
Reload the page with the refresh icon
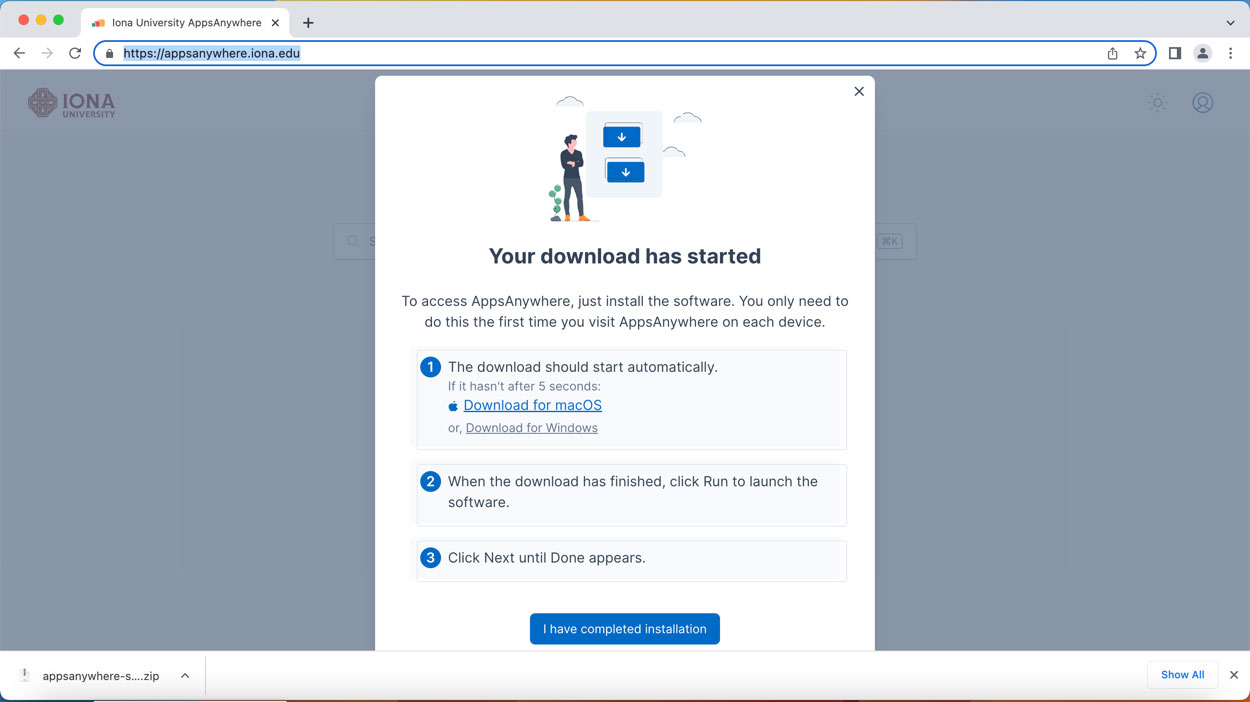coord(75,53)
